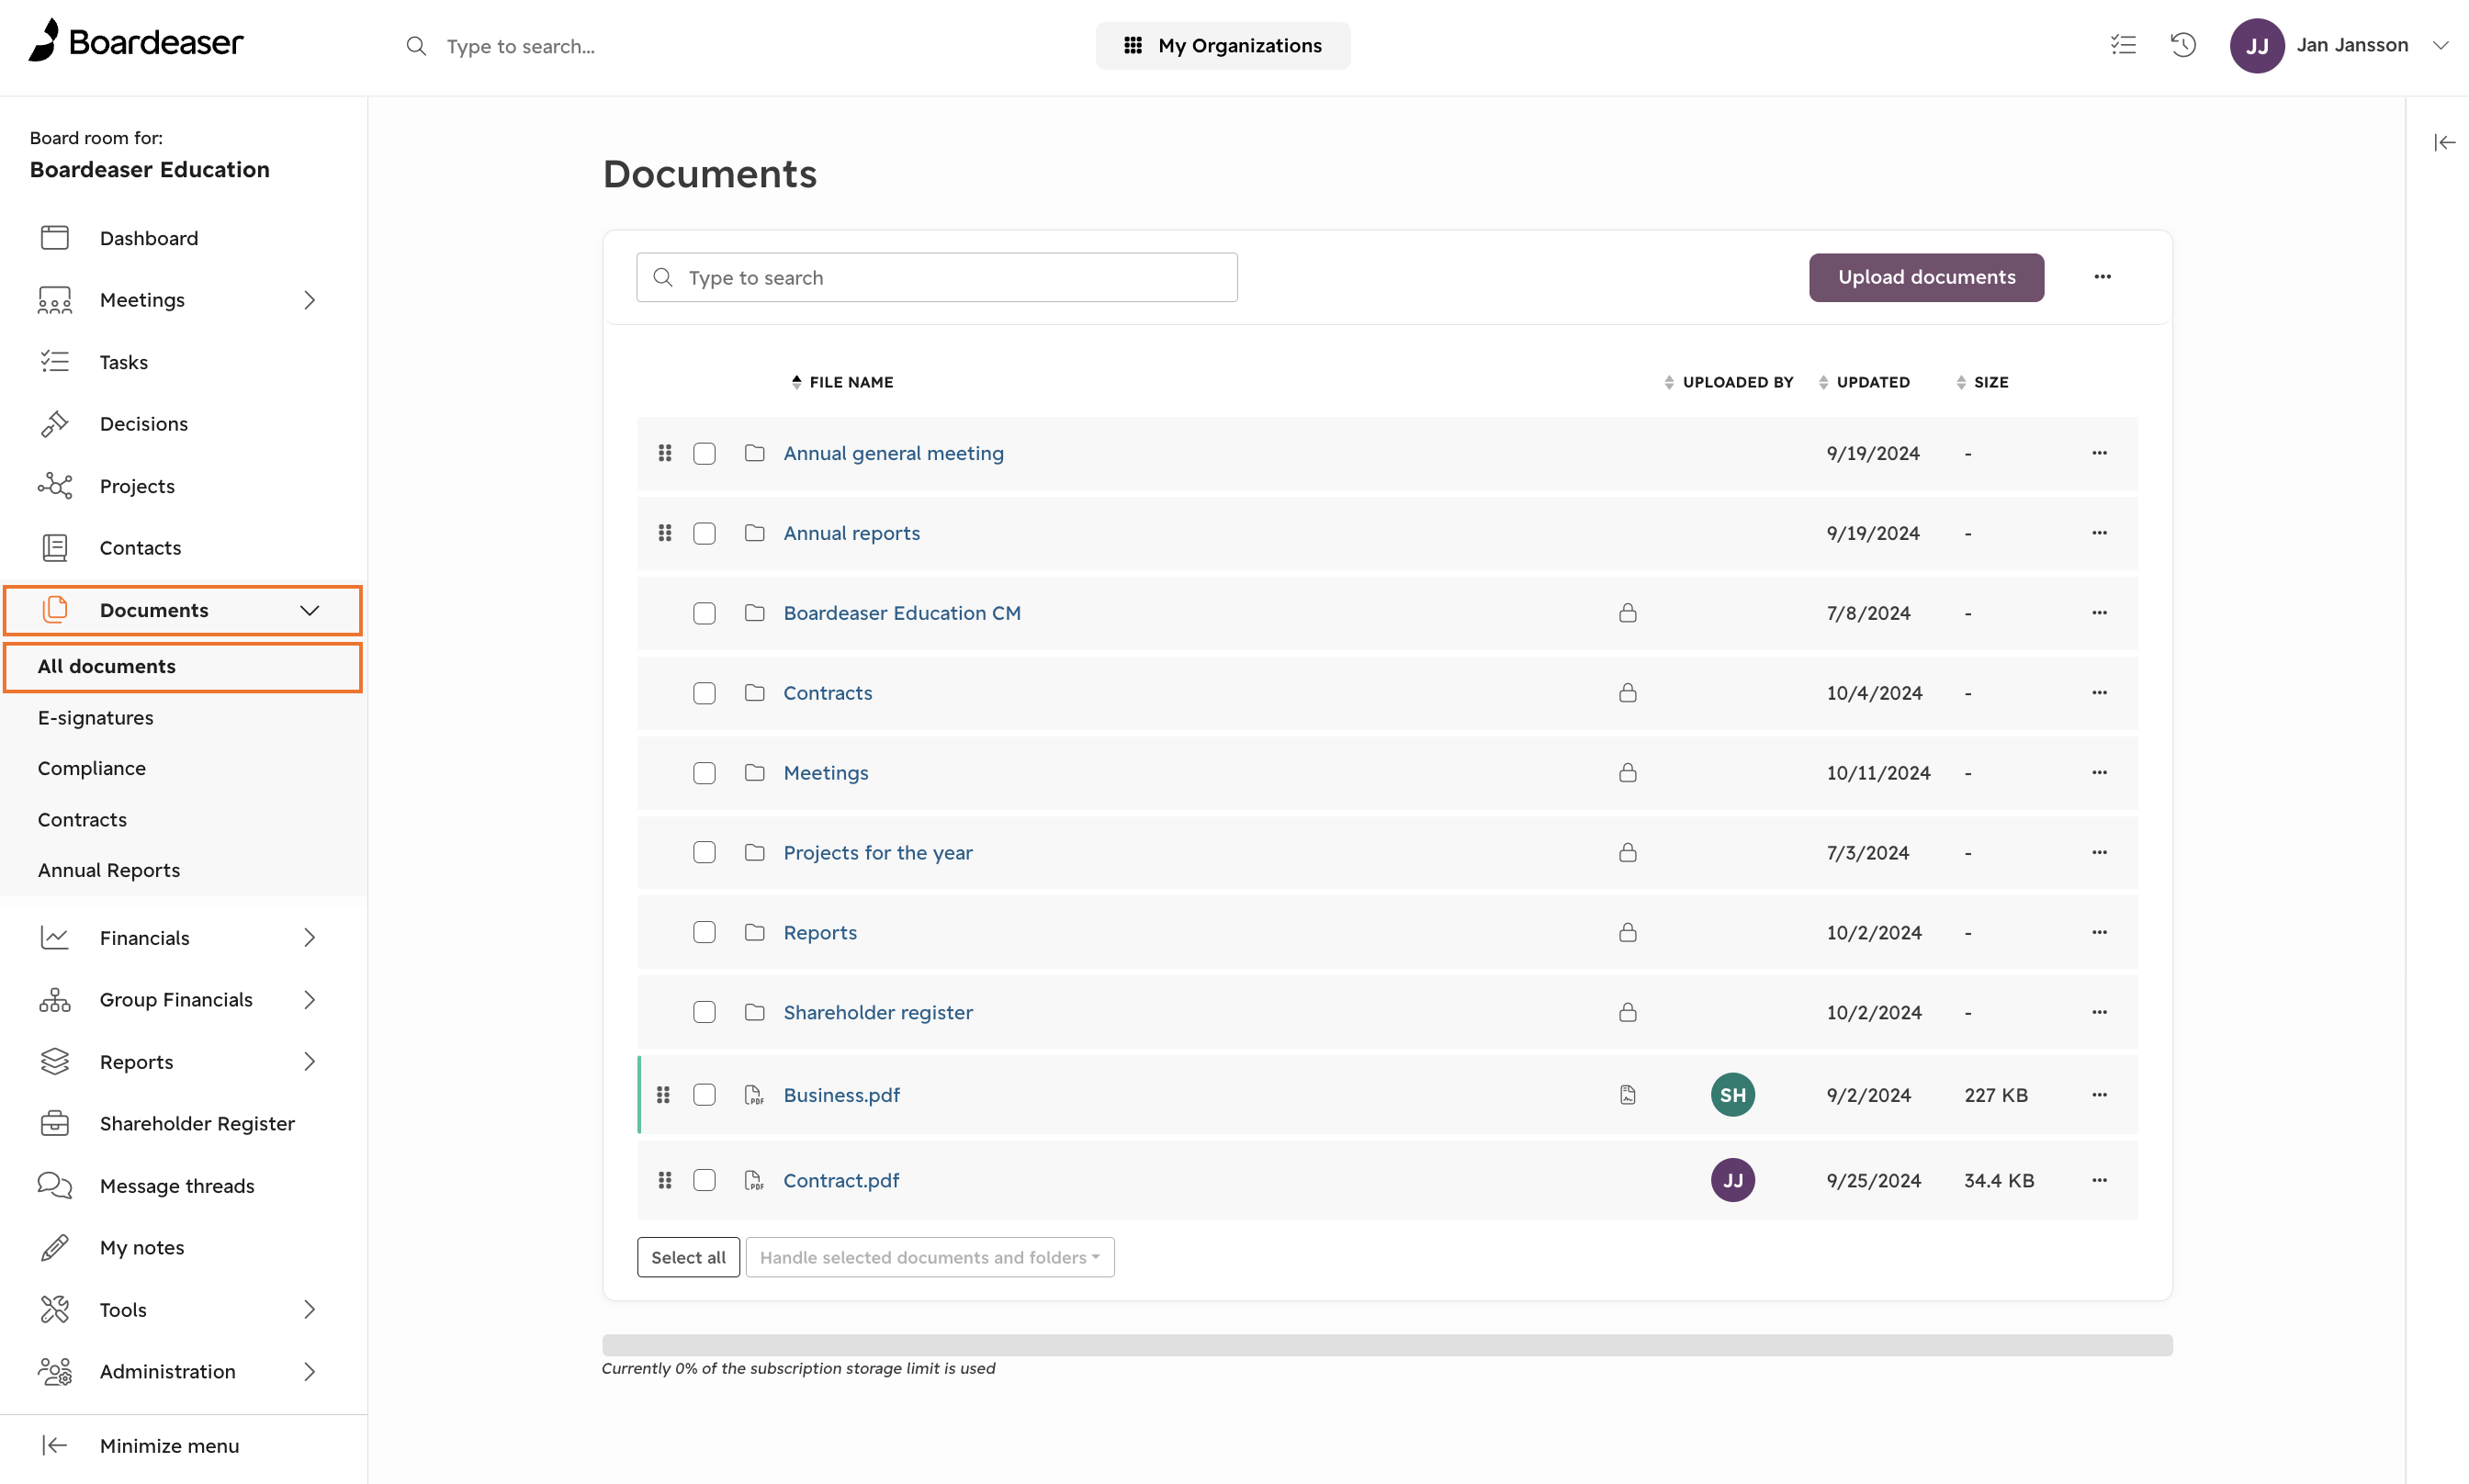Open the Business.pdf file link

point(841,1095)
